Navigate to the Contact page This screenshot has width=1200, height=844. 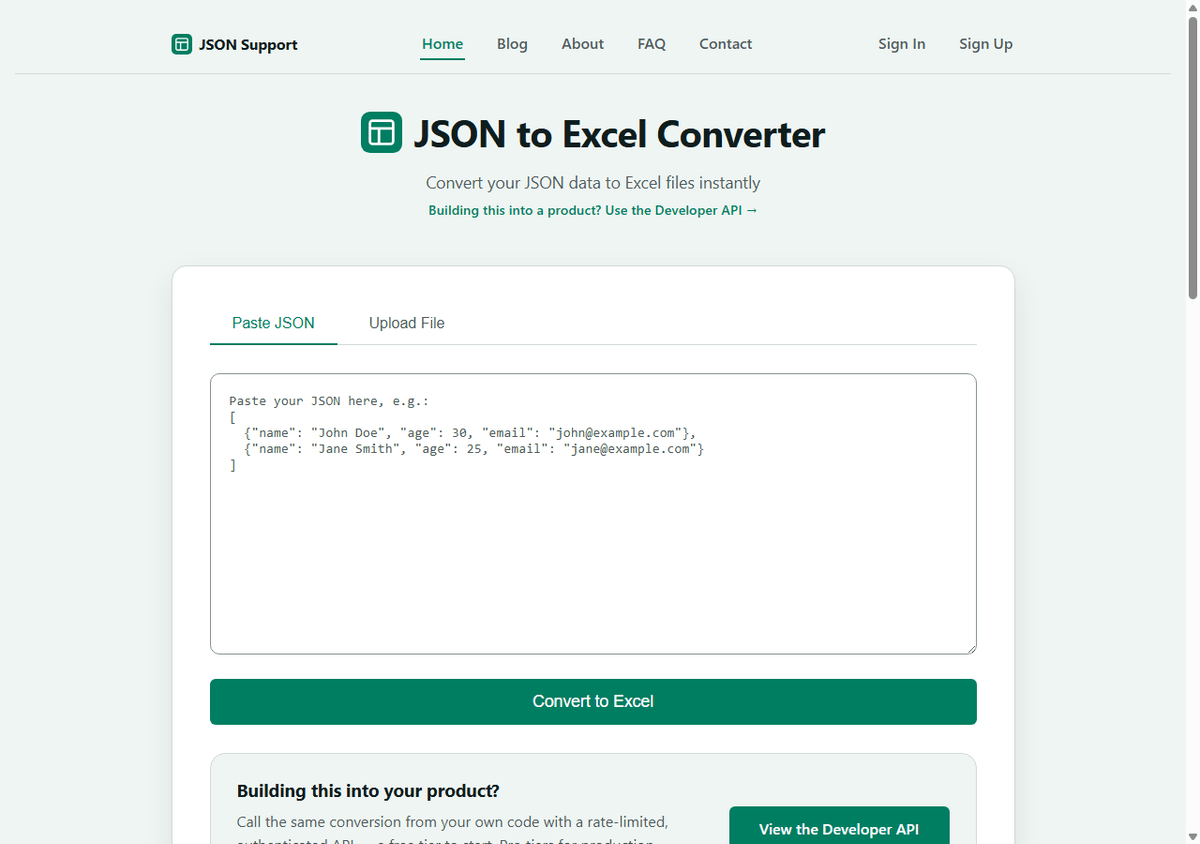pos(725,44)
